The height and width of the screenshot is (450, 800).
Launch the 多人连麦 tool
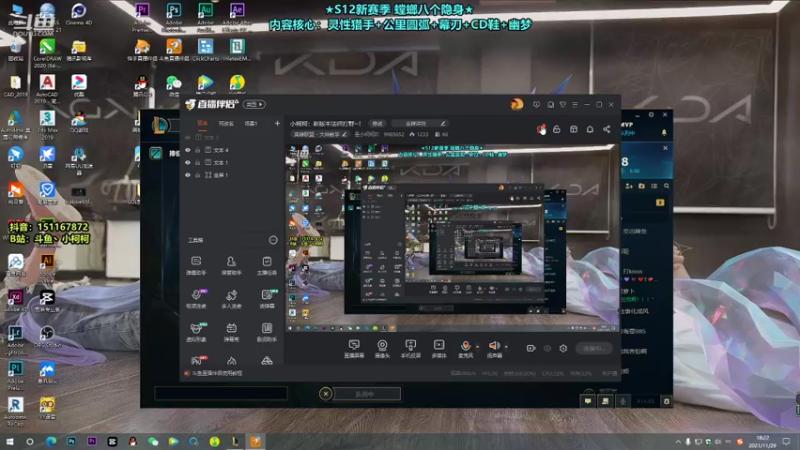tap(231, 298)
